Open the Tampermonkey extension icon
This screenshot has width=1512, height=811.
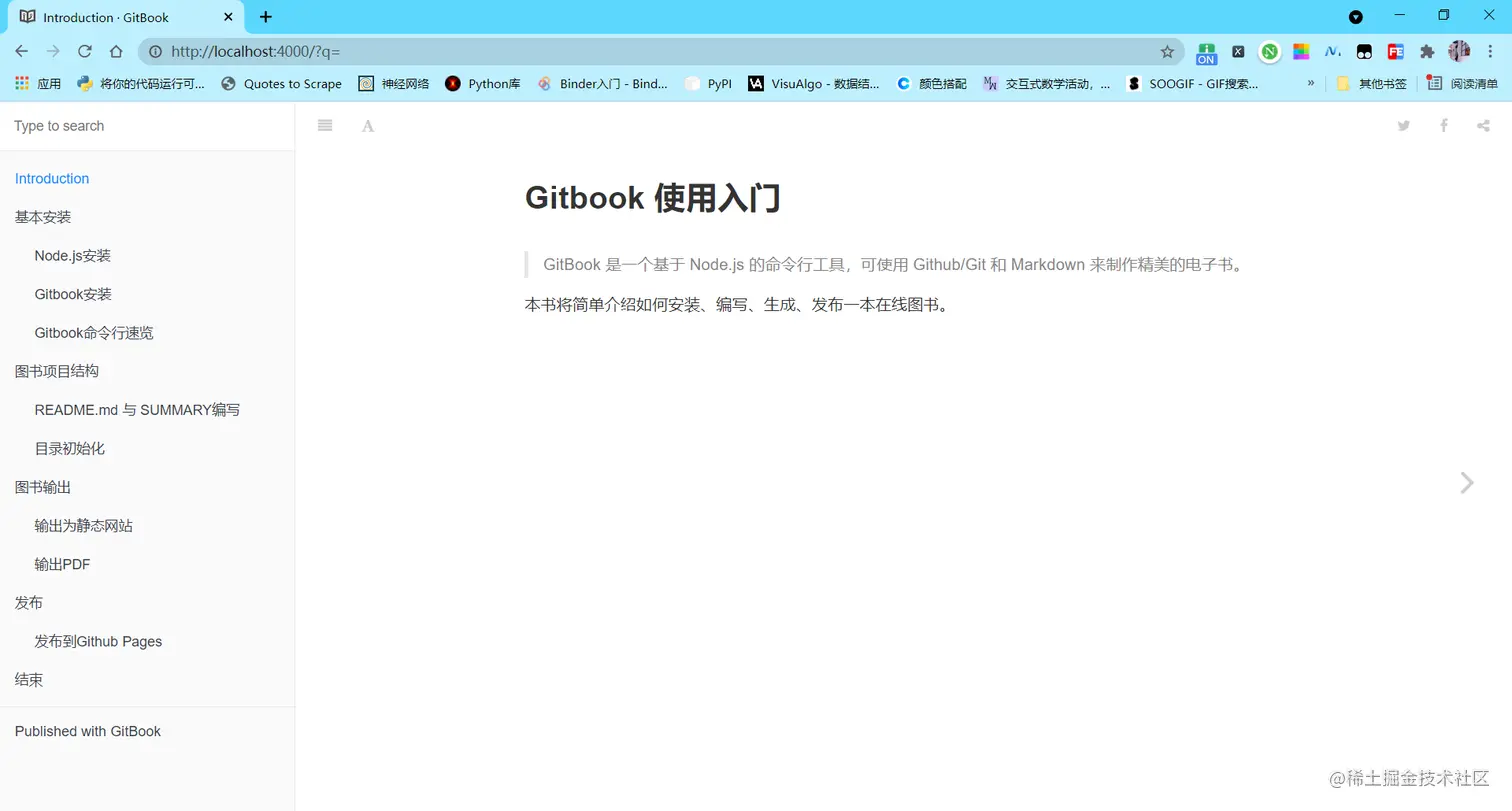[x=1364, y=51]
